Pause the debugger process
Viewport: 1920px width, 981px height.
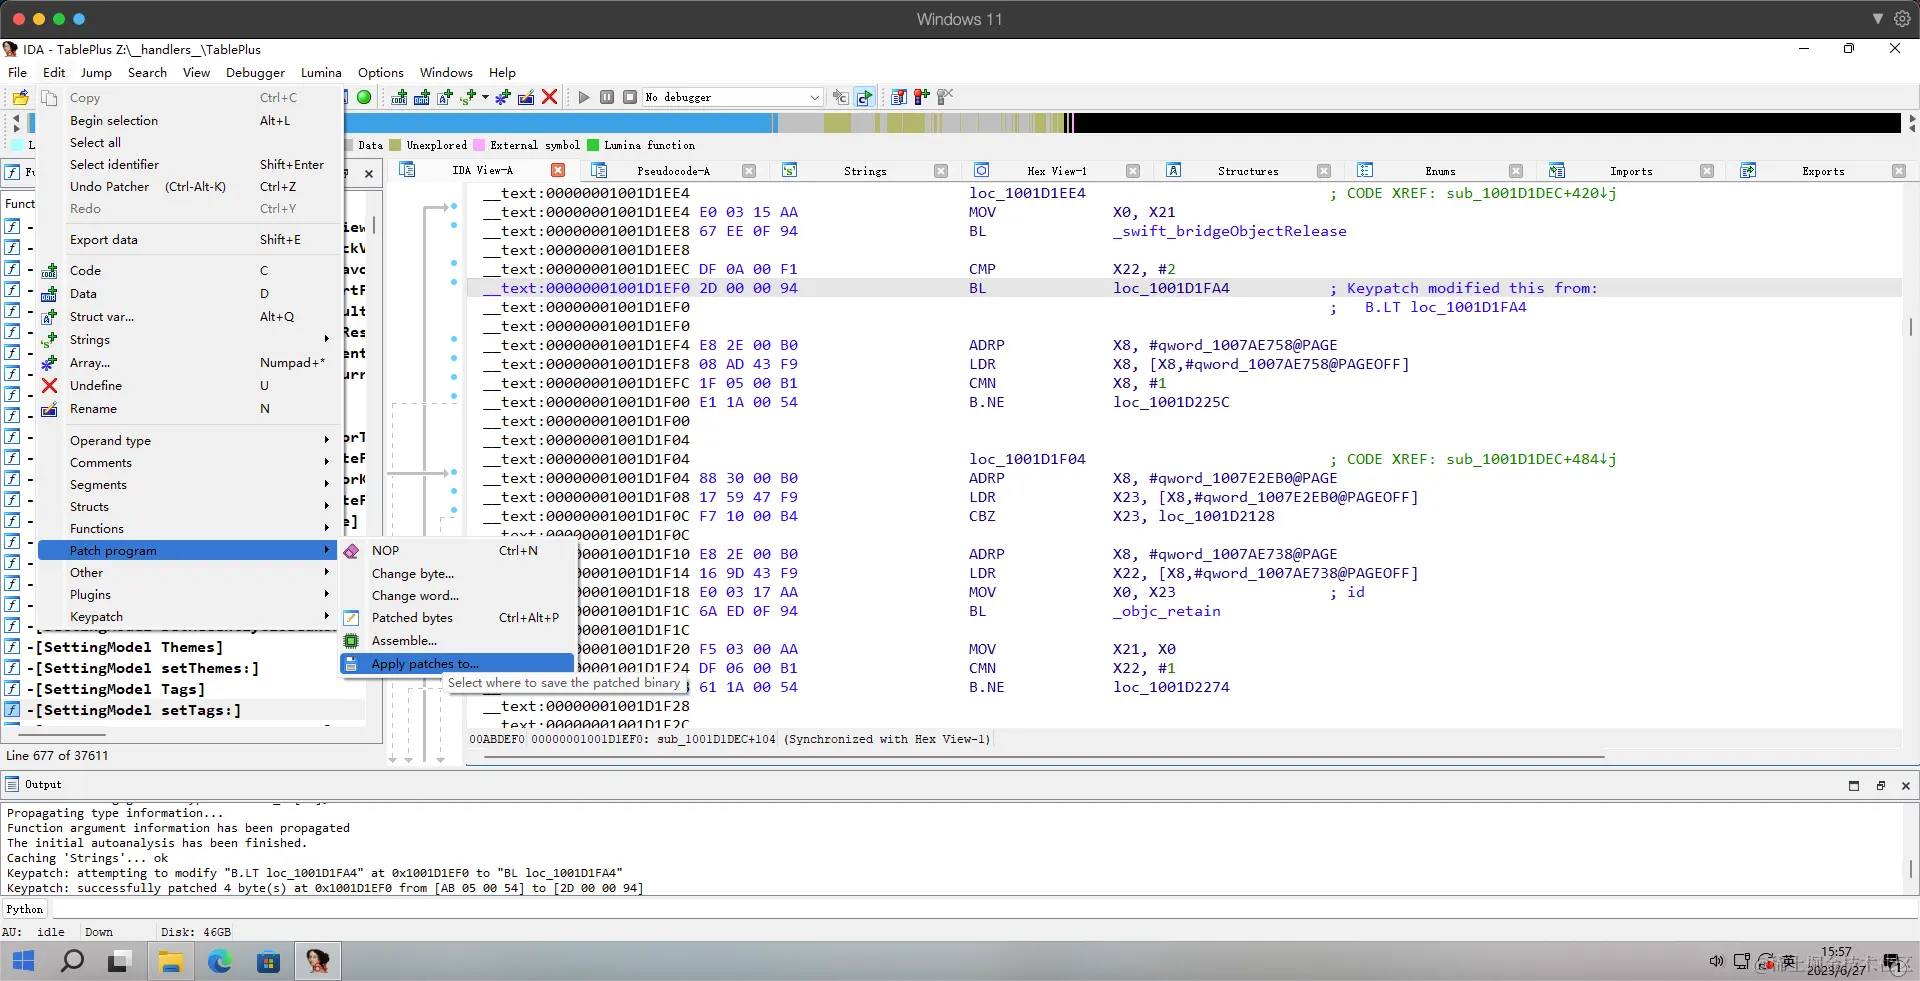pos(607,97)
